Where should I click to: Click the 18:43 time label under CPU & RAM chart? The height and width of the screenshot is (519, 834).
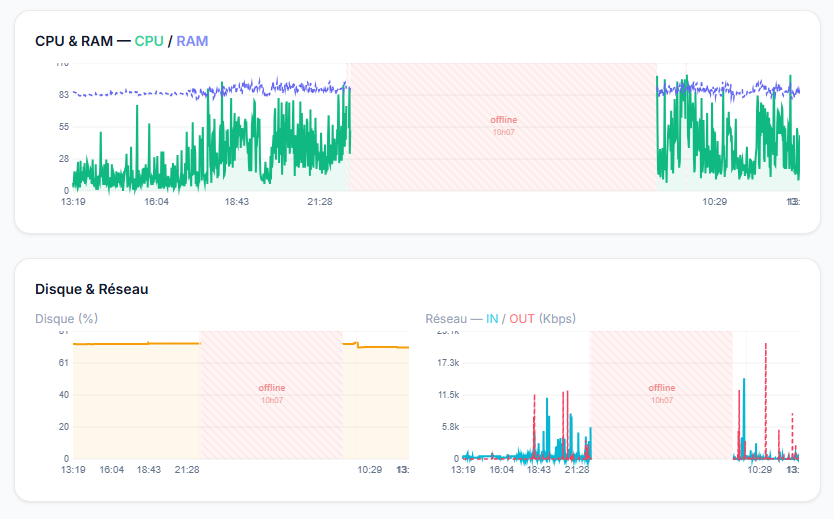coord(236,202)
